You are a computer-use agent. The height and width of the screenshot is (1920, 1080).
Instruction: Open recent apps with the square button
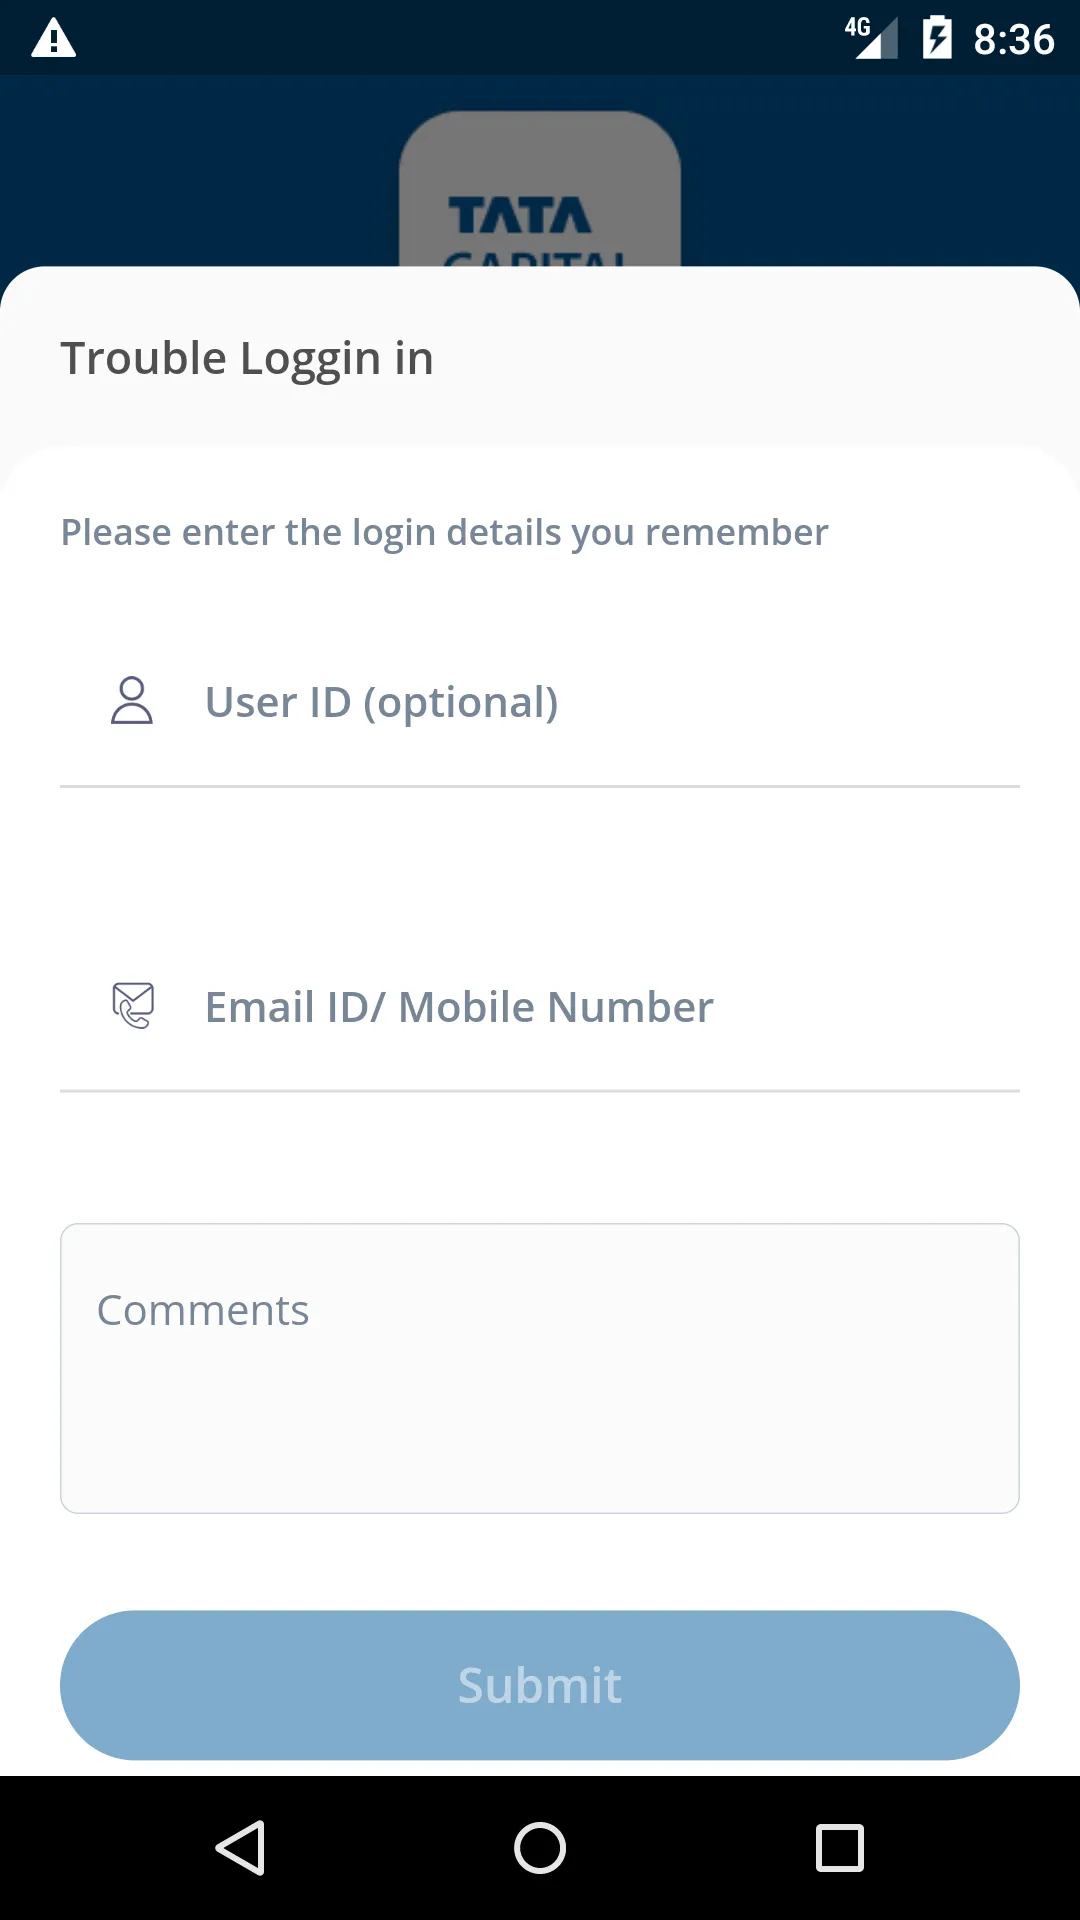pos(840,1847)
